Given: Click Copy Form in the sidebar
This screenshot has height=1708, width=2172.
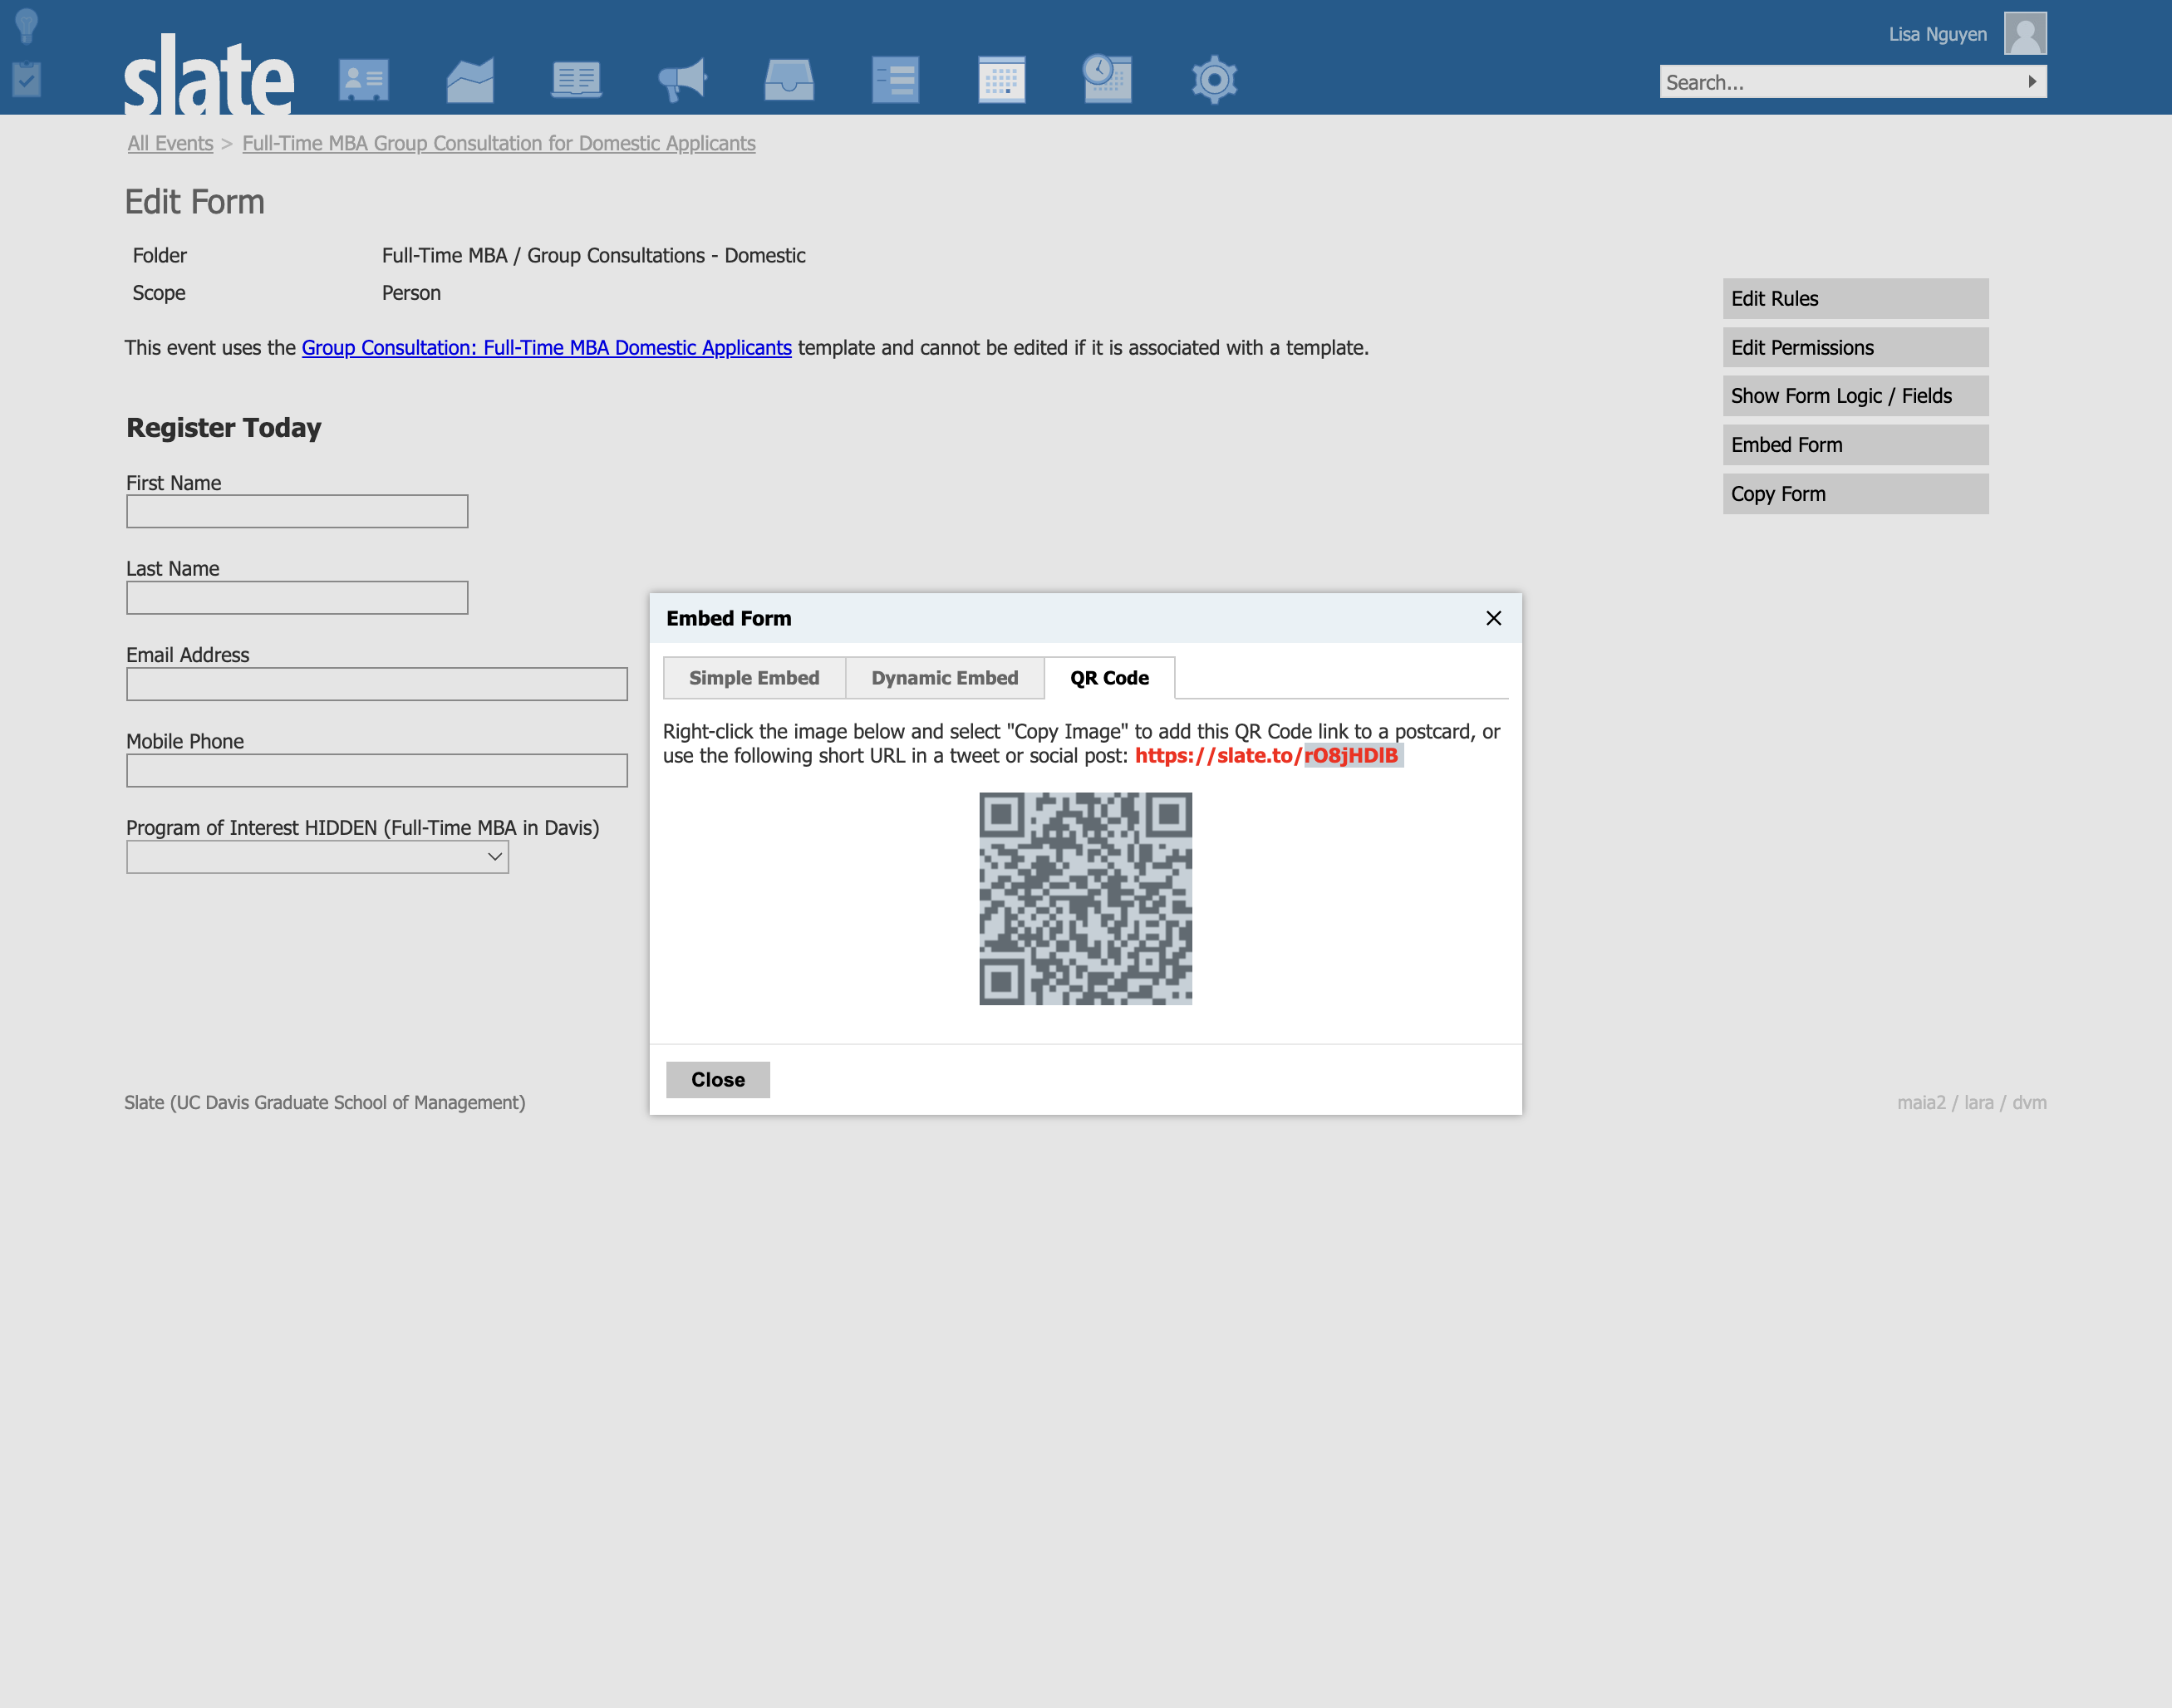Looking at the screenshot, I should coord(1856,494).
